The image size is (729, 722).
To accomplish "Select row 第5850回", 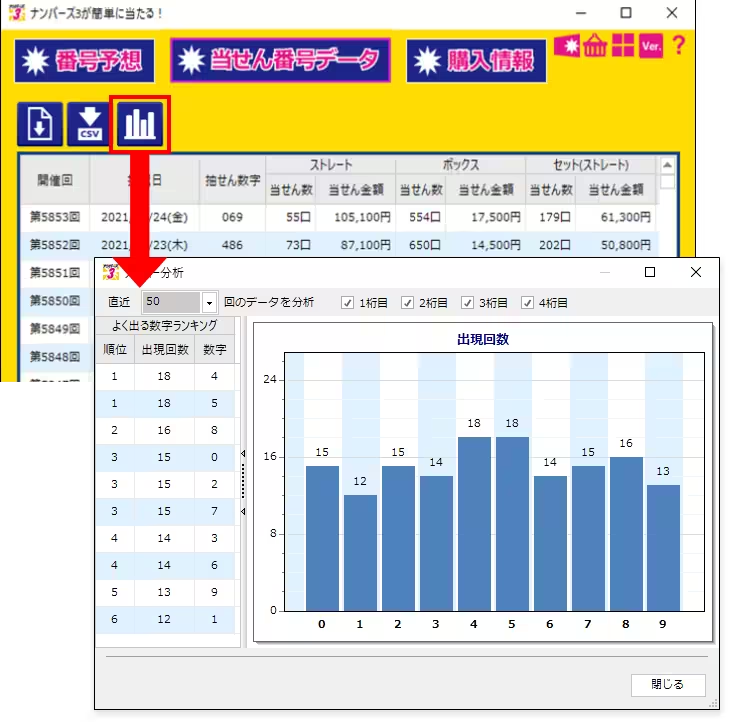I will [x=55, y=300].
